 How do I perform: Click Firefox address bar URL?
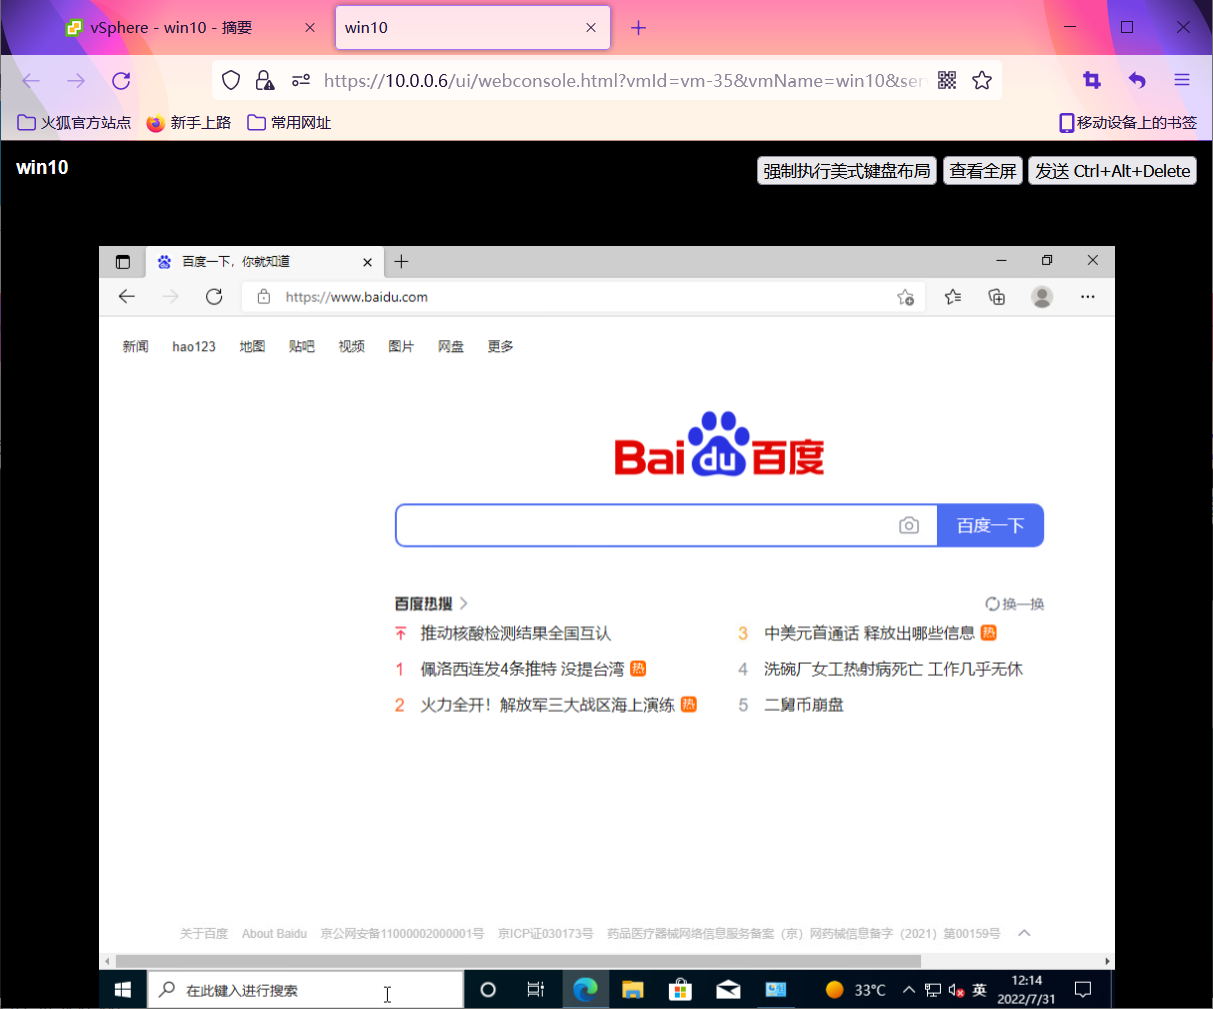tap(624, 81)
